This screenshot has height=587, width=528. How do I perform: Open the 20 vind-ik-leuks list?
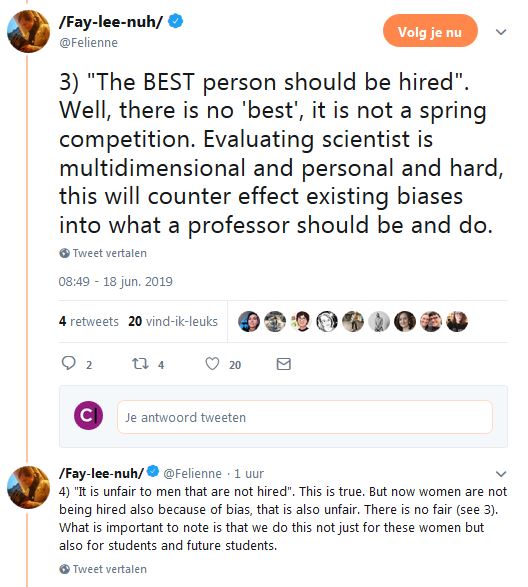point(173,322)
